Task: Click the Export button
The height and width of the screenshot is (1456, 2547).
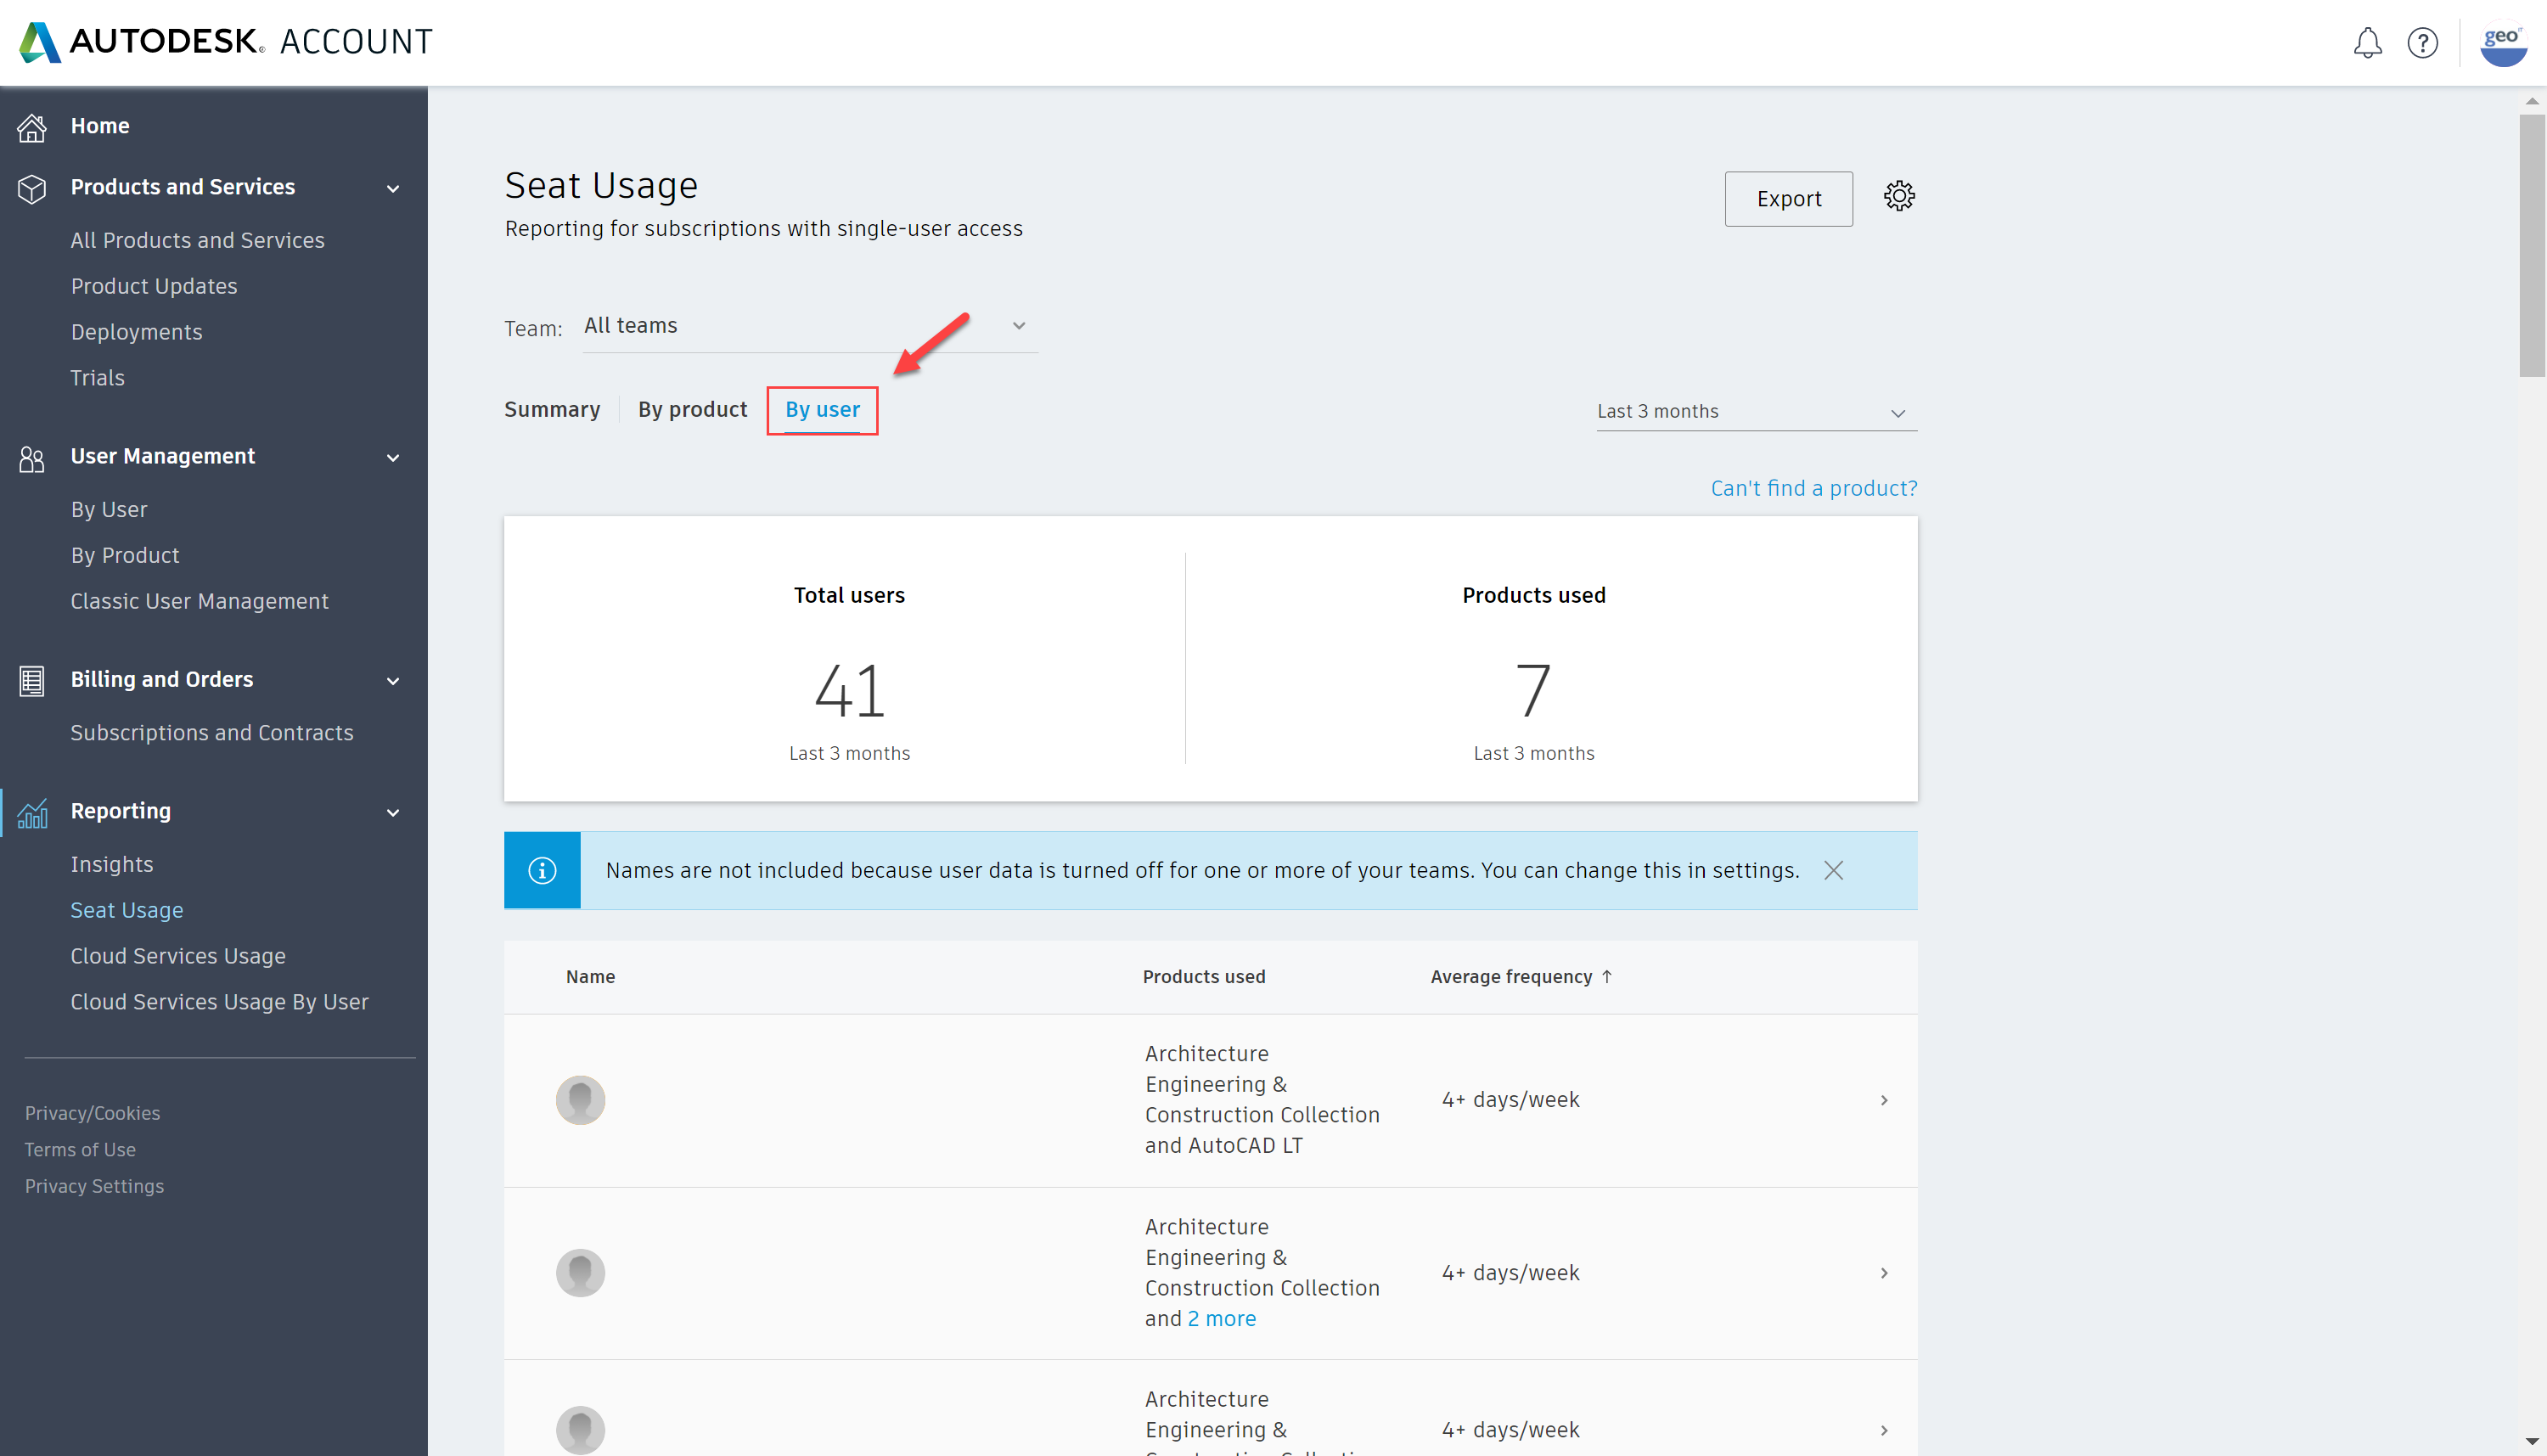Action: click(1788, 199)
